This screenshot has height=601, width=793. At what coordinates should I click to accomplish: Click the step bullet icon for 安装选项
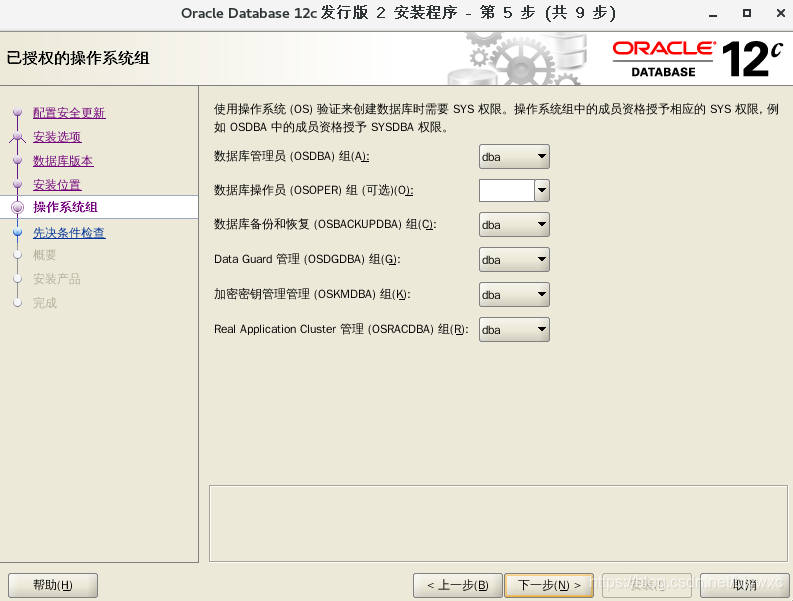coord(18,137)
